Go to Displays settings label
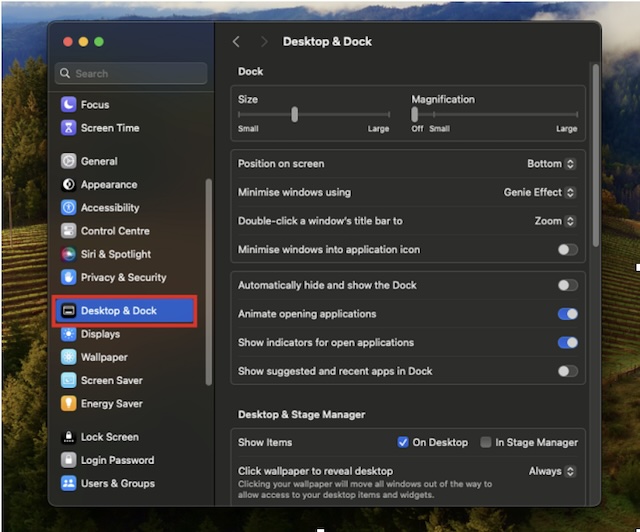Screen dimensions: 640x532 click(x=100, y=334)
